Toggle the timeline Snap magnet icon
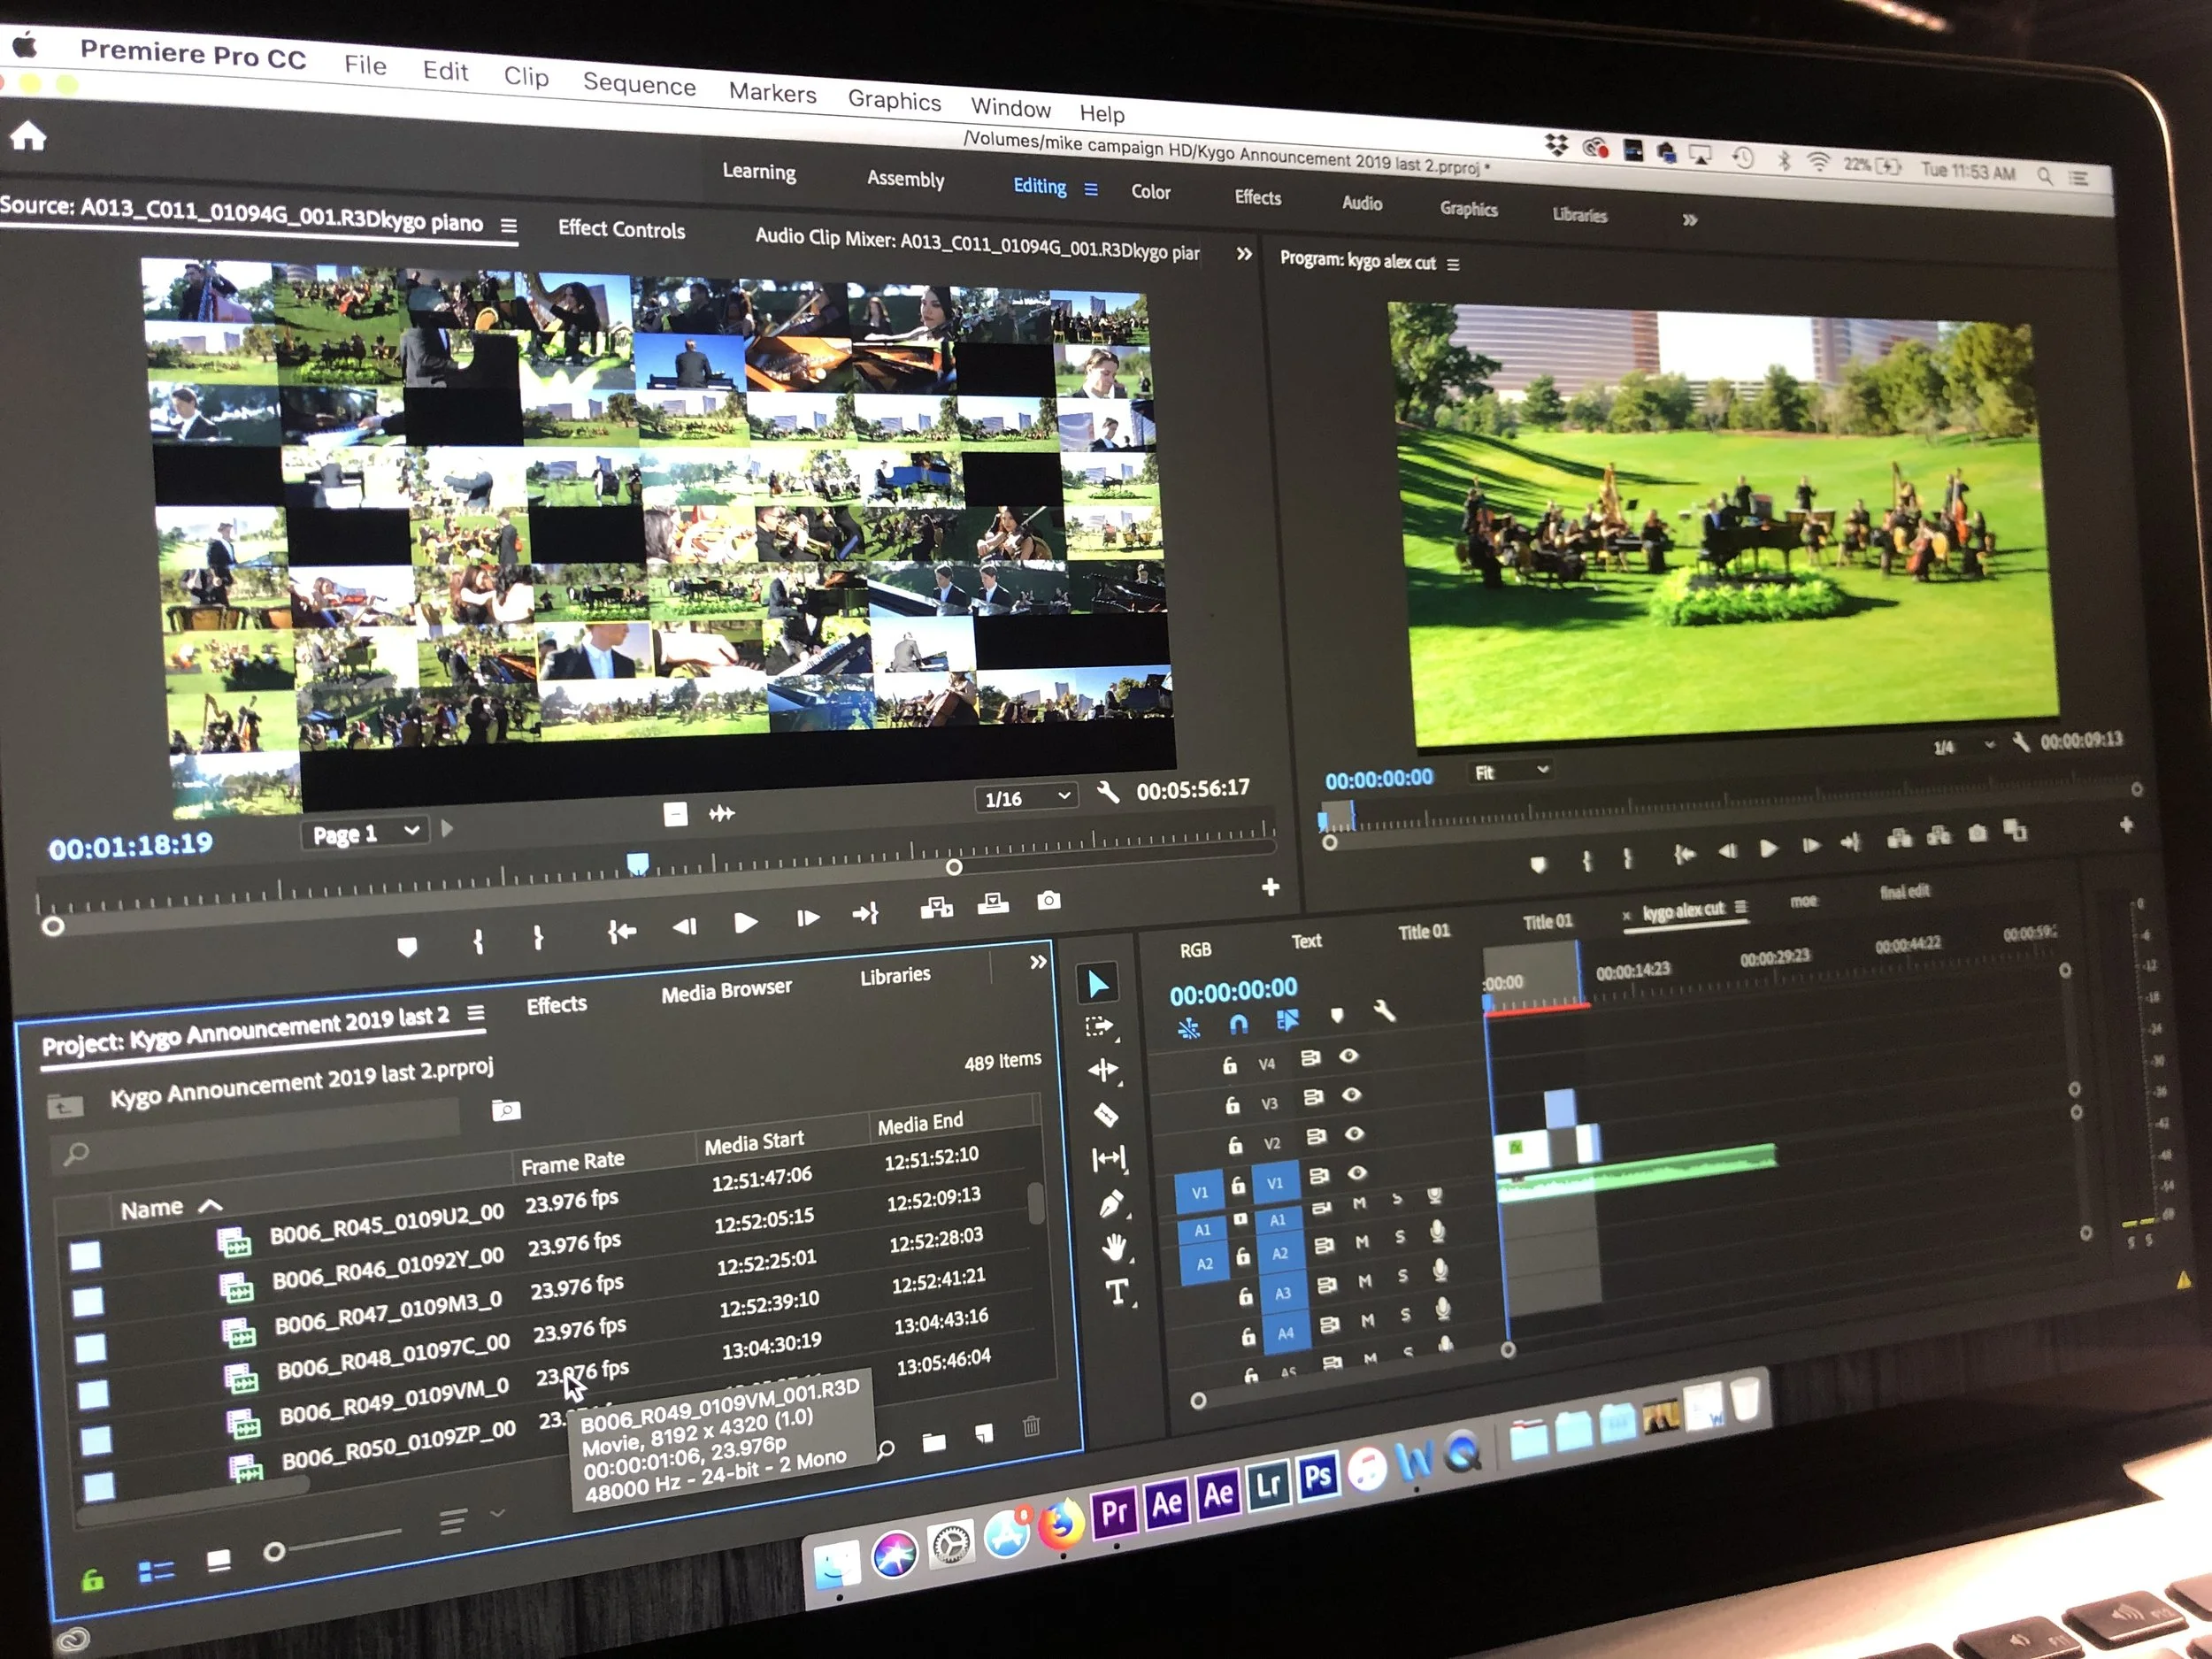 pos(1238,1024)
